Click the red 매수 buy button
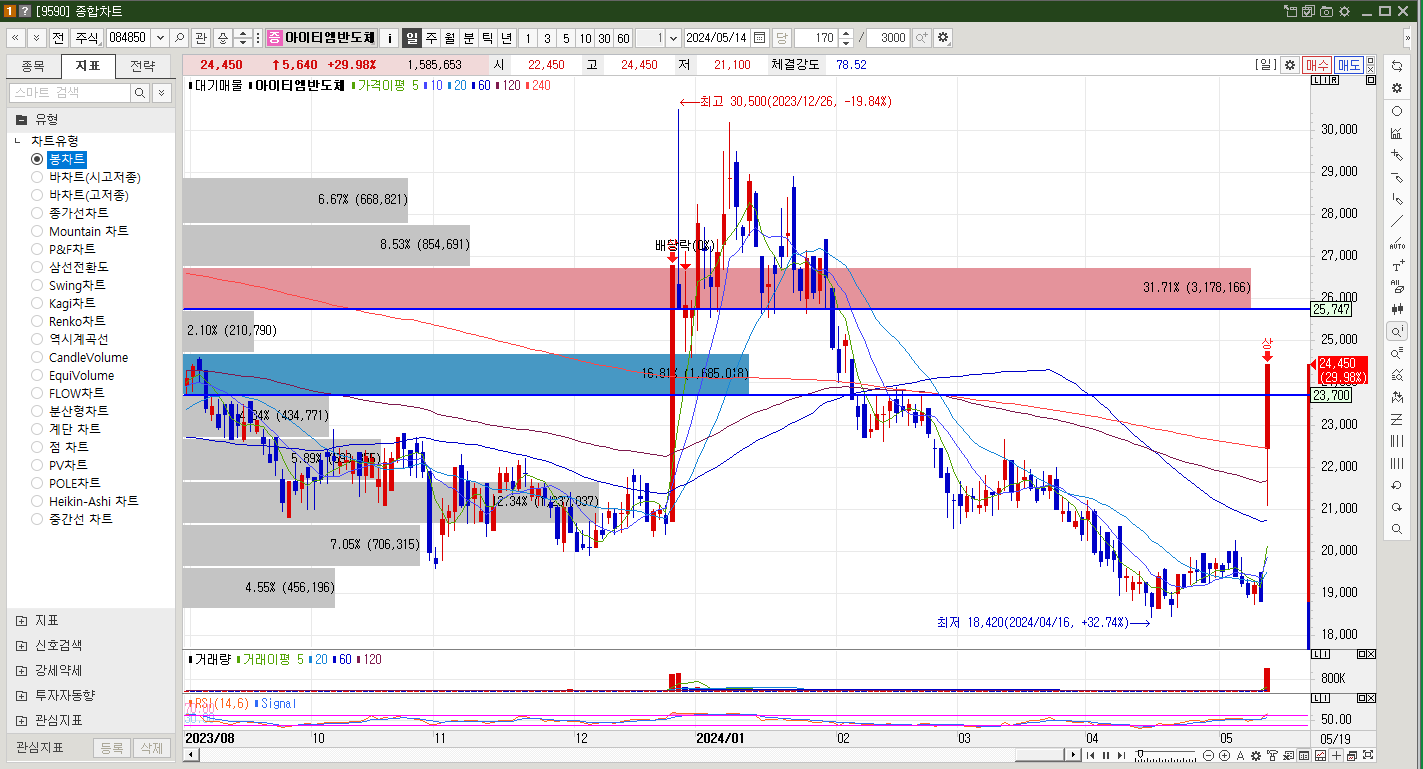The height and width of the screenshot is (769, 1423). click(x=1317, y=64)
